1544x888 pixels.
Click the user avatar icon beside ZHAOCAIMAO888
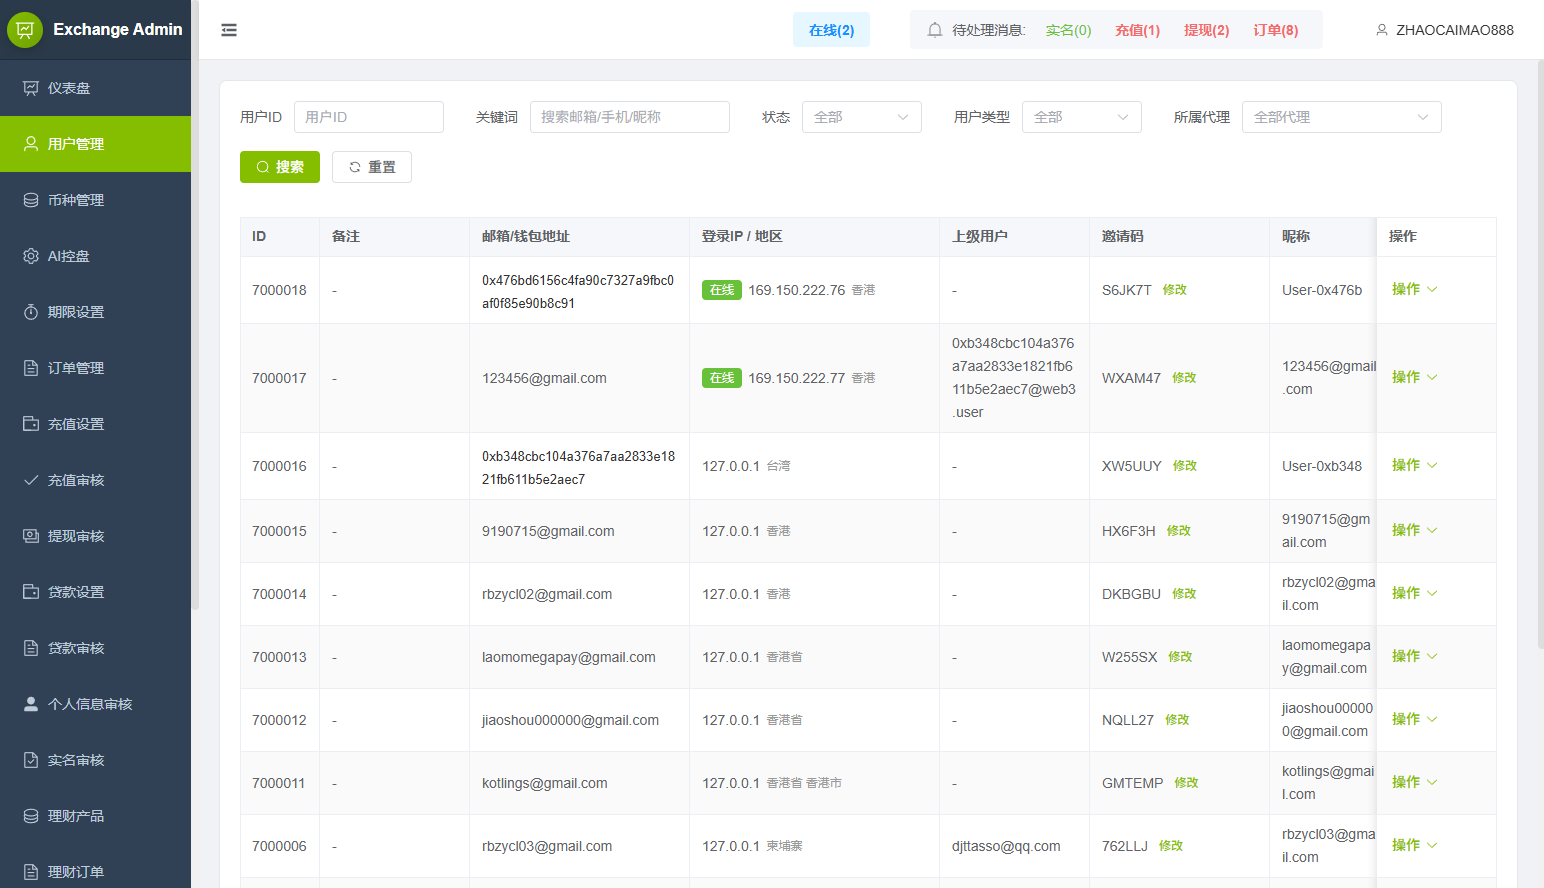[1382, 30]
